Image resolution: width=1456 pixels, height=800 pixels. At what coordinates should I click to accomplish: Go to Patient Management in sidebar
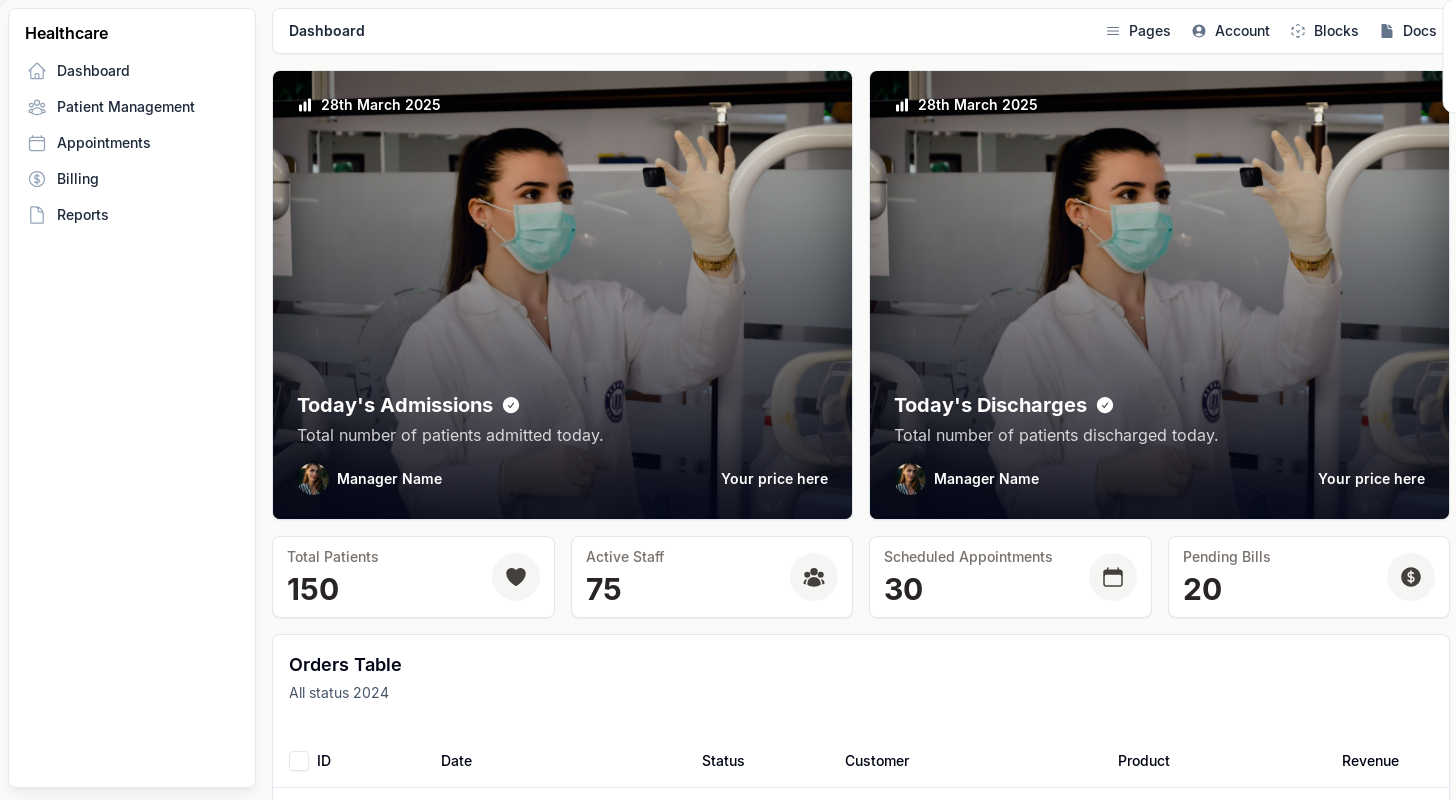point(125,107)
